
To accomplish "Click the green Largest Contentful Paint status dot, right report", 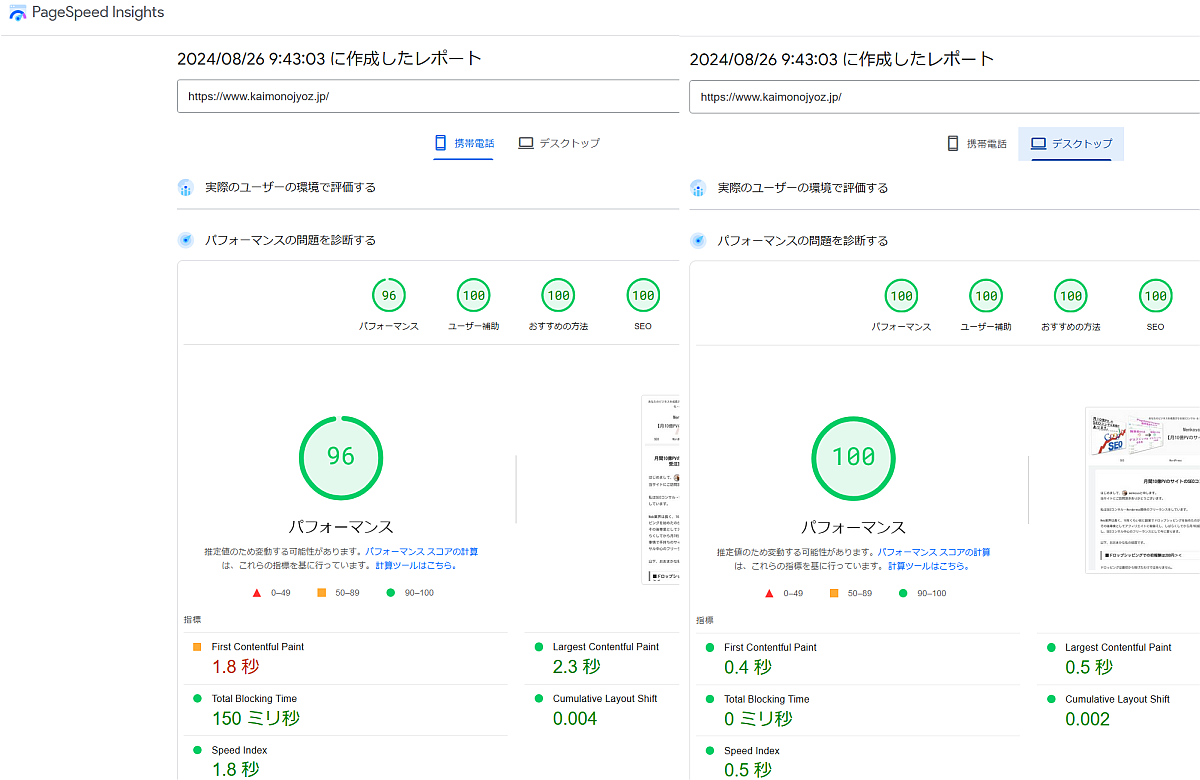I will tap(1051, 647).
